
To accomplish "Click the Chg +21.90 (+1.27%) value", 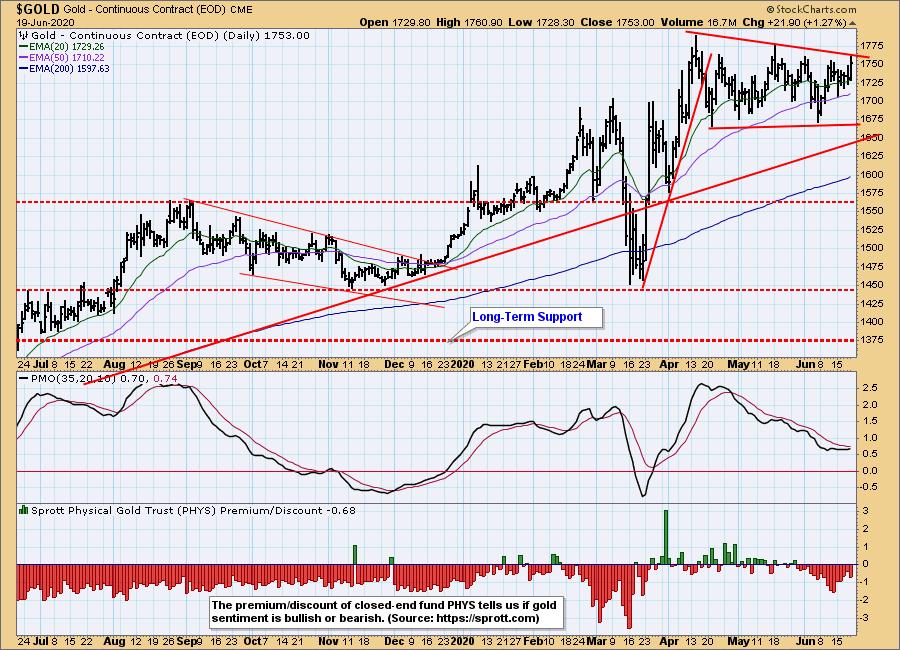I will [794, 22].
